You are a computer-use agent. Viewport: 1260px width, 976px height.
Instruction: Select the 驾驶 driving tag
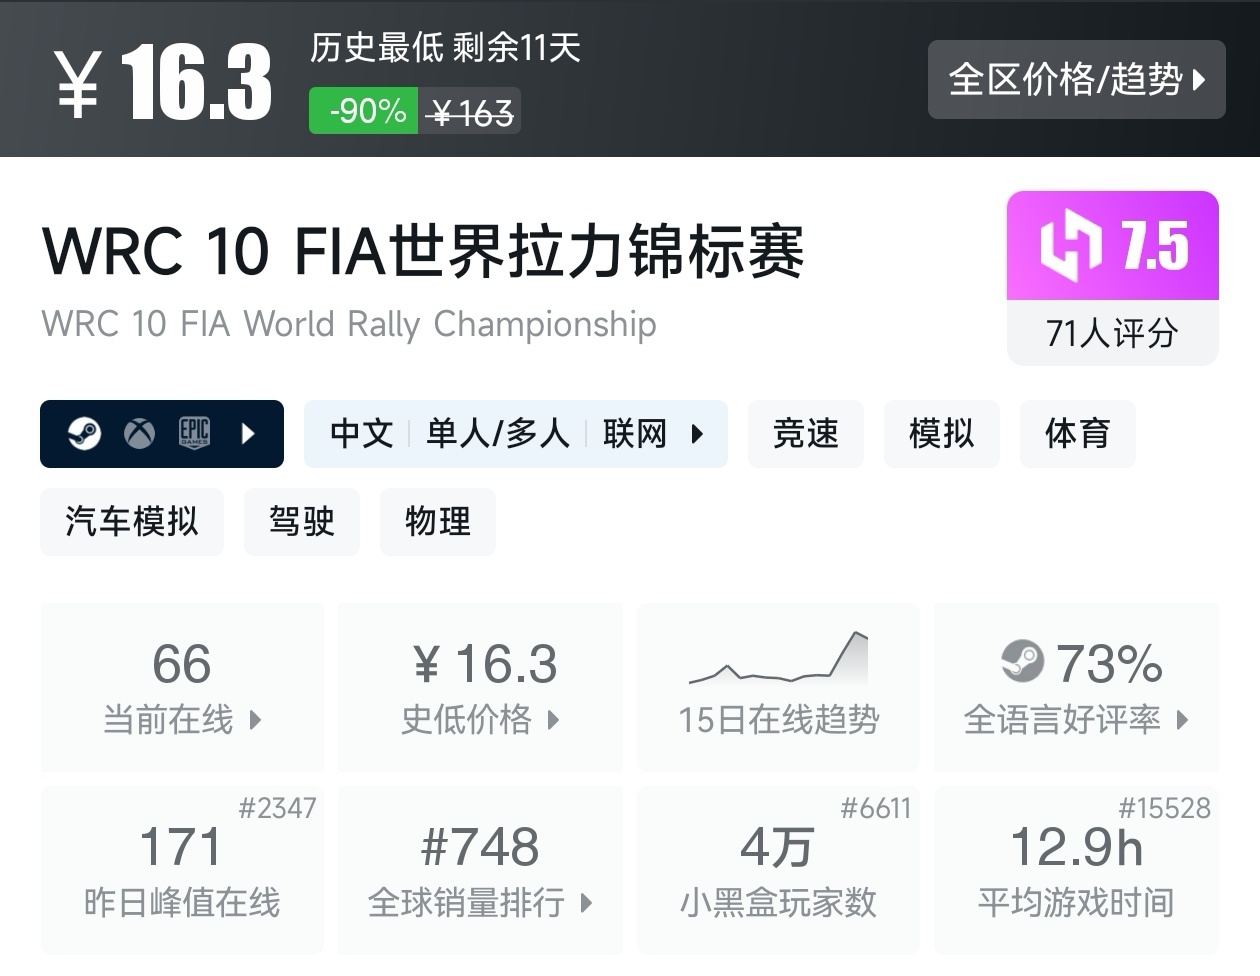tap(301, 522)
